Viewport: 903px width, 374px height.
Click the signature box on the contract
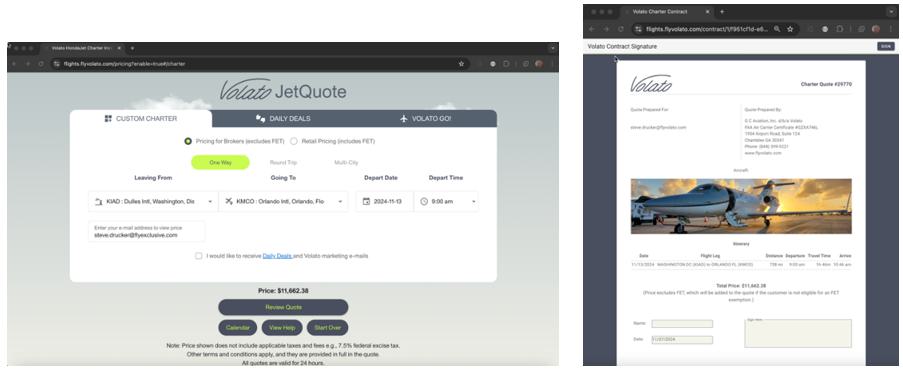pos(798,334)
